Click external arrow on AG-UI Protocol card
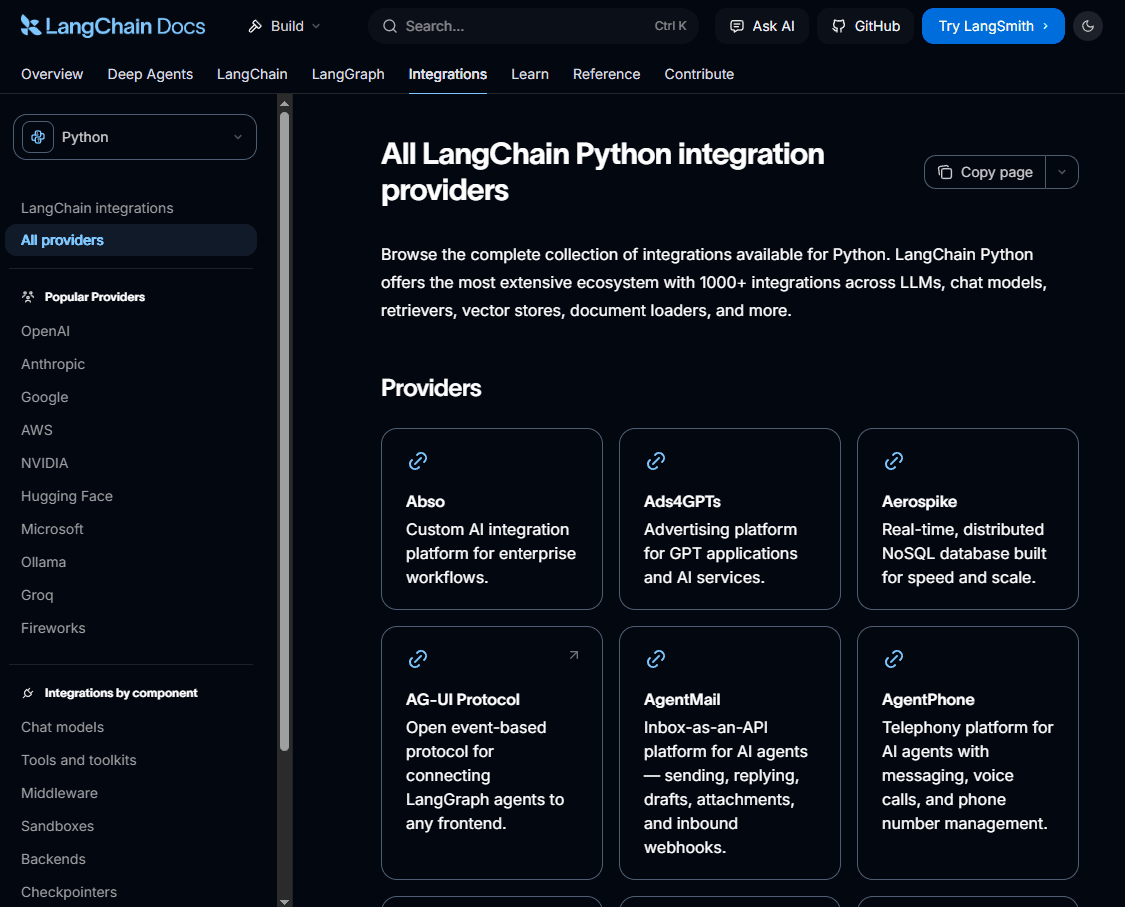 pos(574,655)
